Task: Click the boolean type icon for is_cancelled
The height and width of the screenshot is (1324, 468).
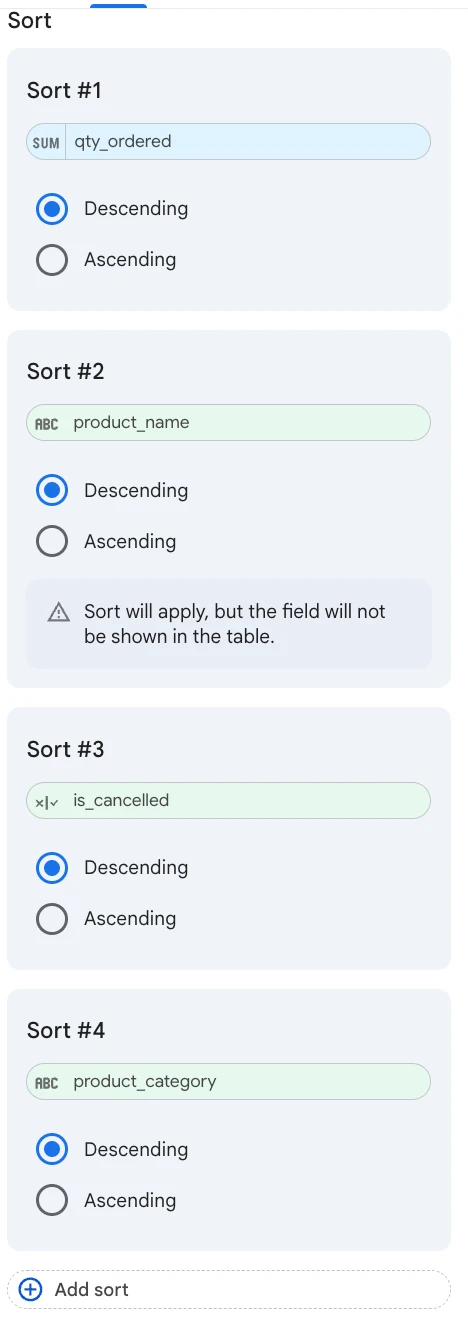Action: tap(47, 801)
